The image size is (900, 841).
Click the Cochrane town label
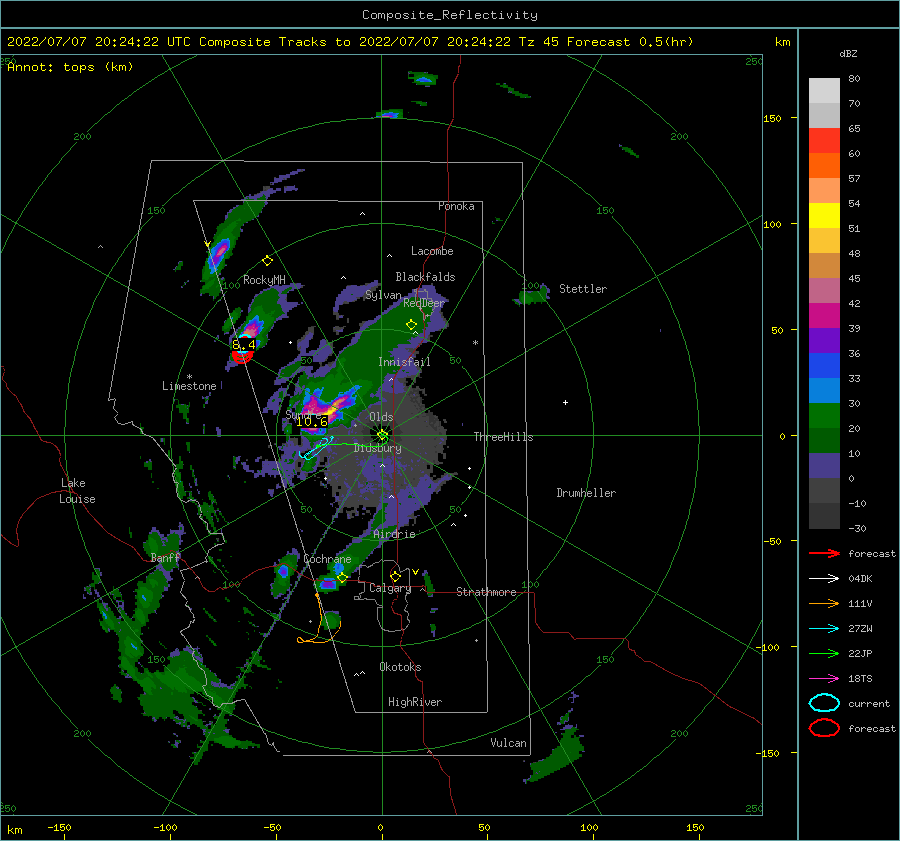click(327, 559)
